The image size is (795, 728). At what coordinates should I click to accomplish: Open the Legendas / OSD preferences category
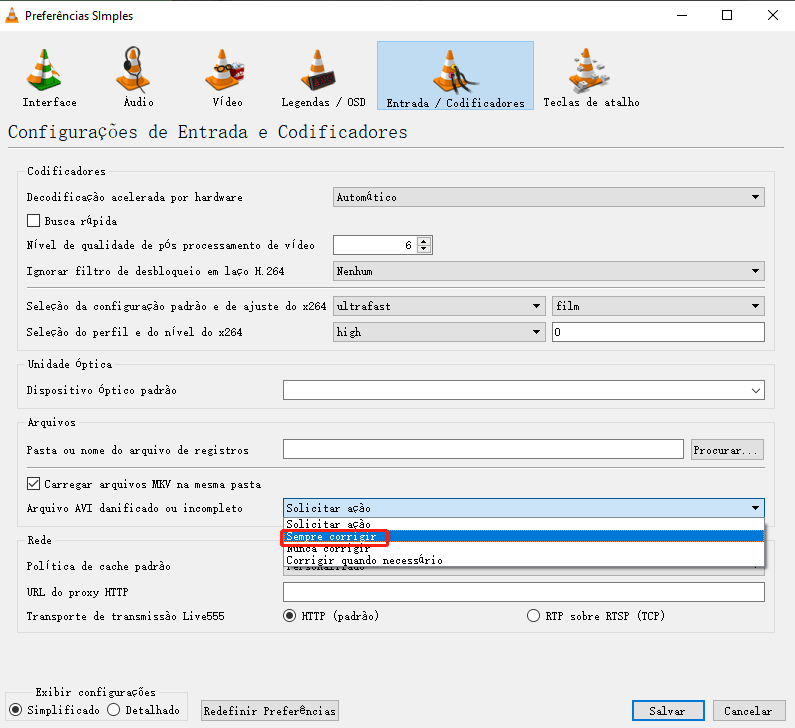(x=323, y=76)
